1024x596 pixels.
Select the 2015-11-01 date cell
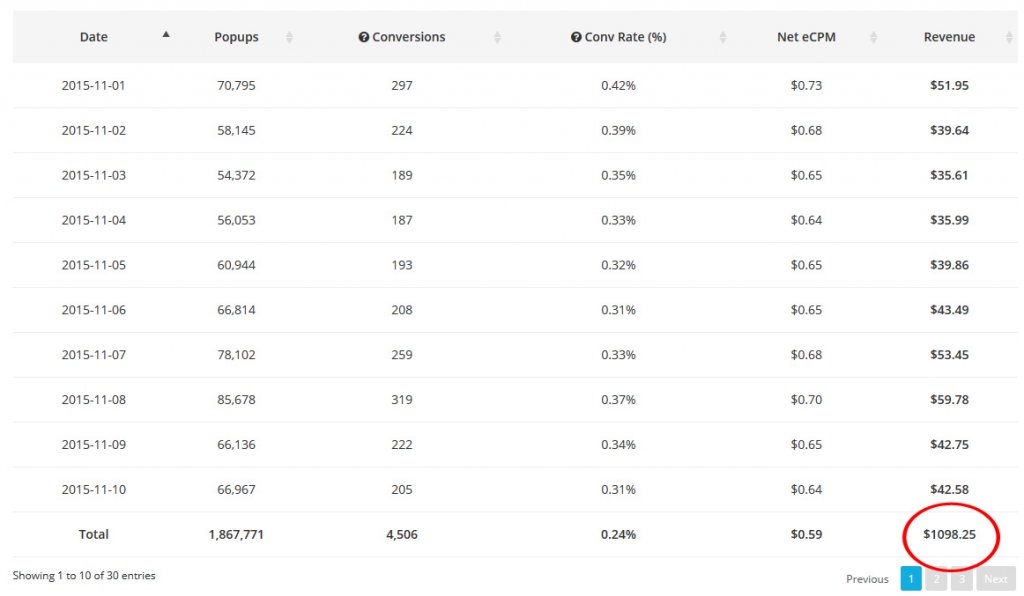click(94, 85)
